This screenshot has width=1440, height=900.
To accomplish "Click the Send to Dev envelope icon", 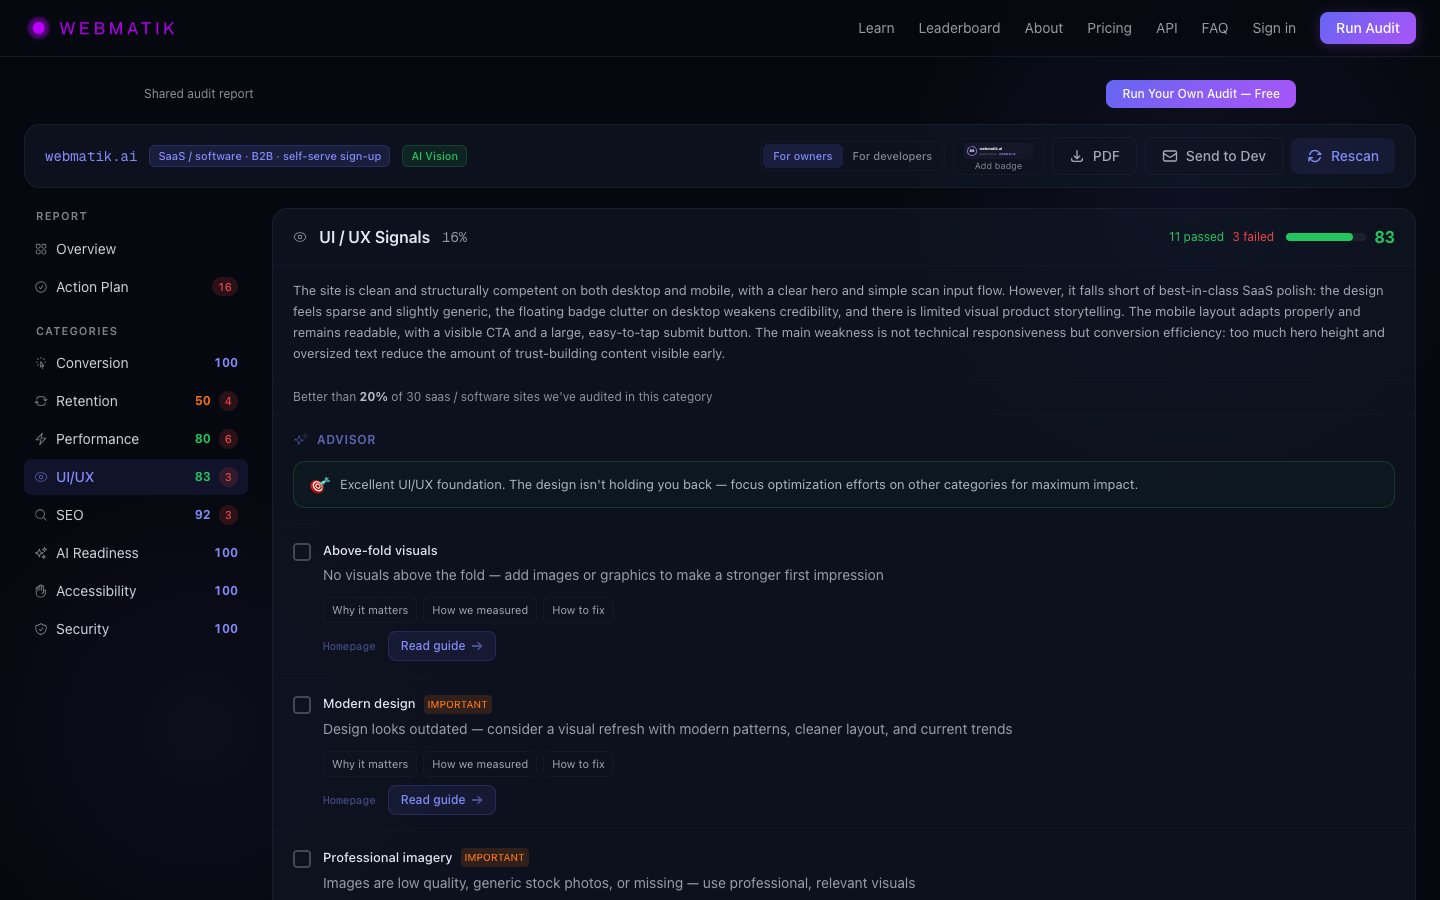I will click(1170, 156).
